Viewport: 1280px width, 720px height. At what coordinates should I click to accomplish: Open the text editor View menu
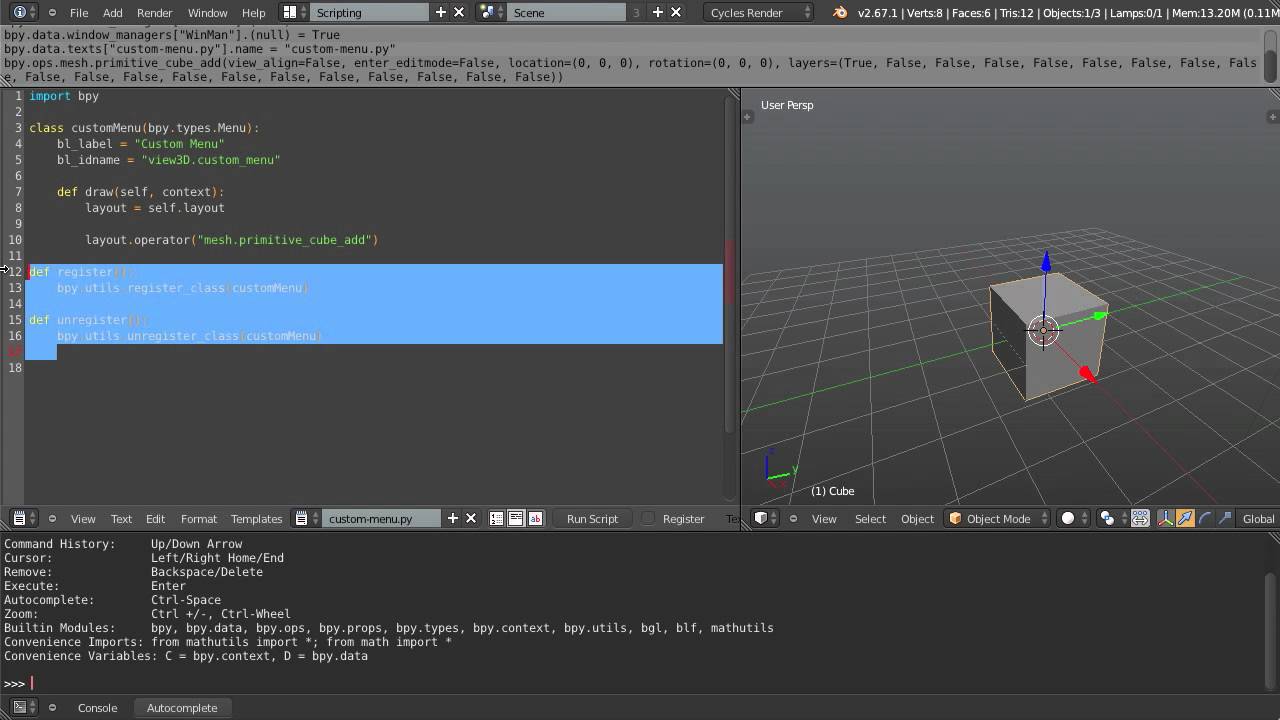pos(83,518)
